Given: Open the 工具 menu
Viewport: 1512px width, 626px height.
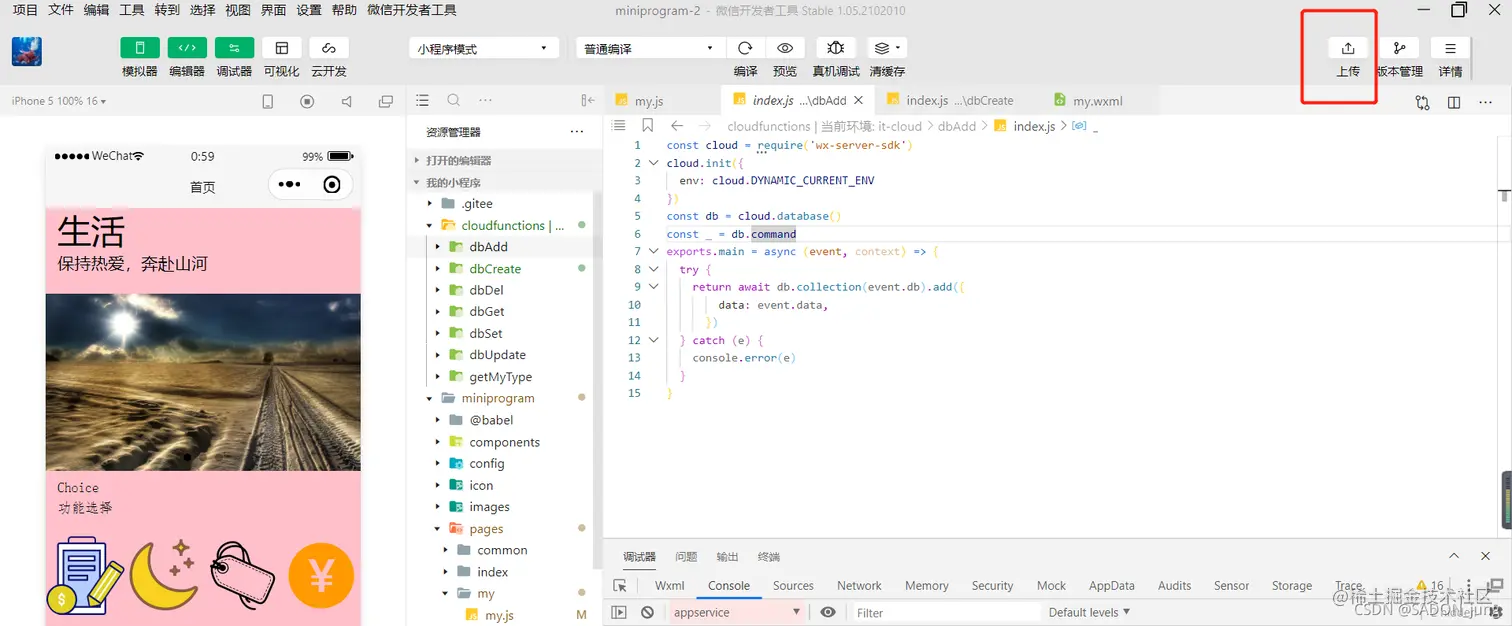Looking at the screenshot, I should pos(131,10).
